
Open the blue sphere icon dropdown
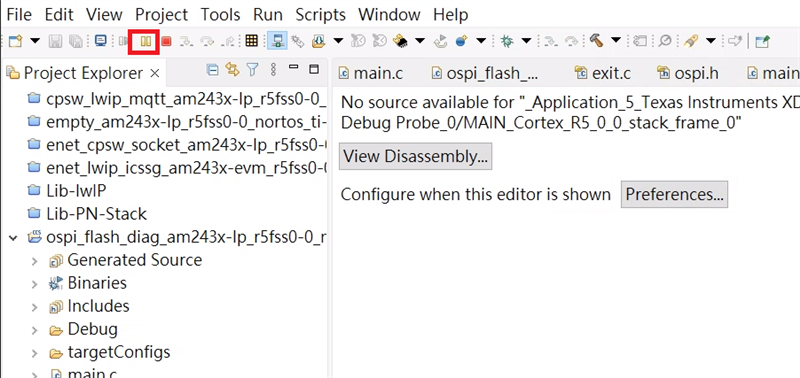480,41
